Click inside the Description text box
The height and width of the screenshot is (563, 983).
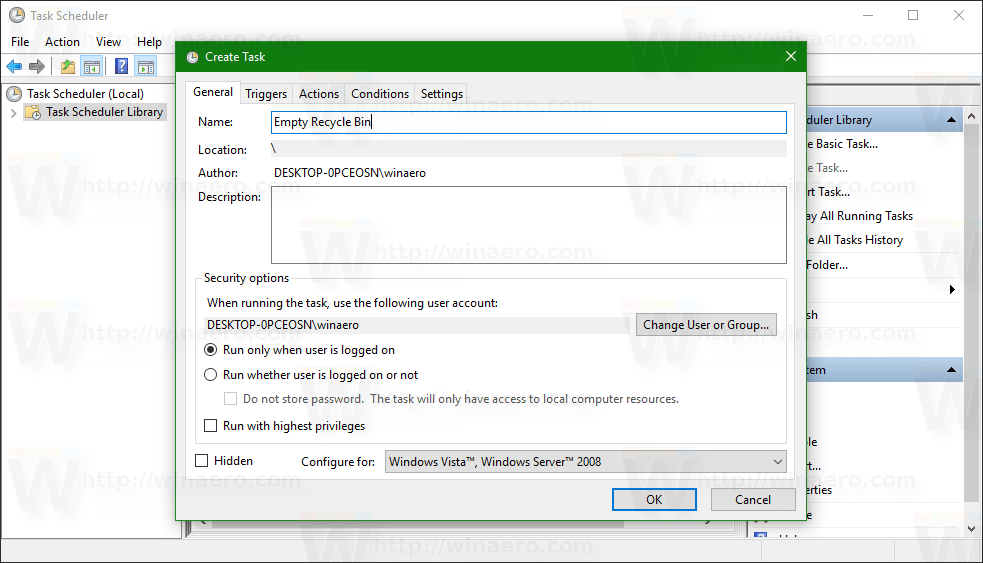pos(528,225)
